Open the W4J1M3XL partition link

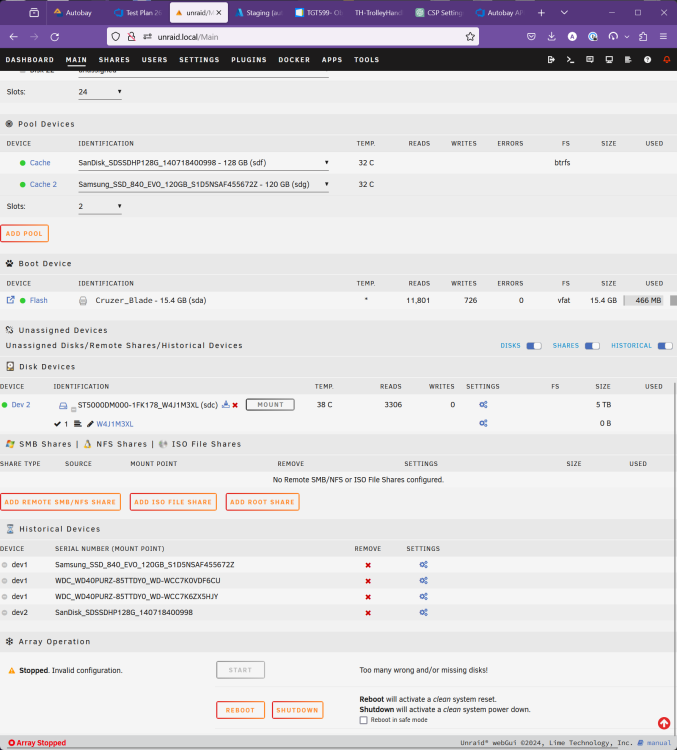click(x=115, y=424)
